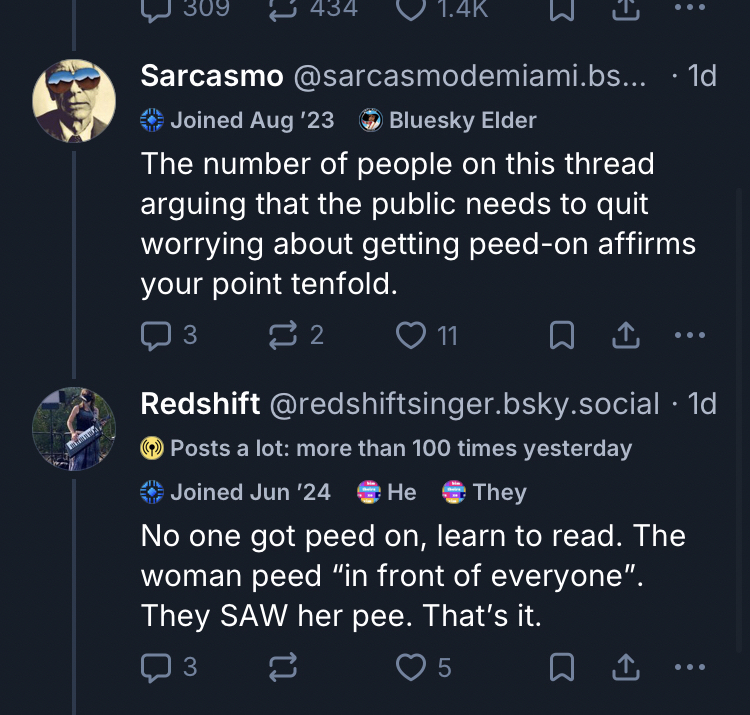Share Redshift's post
This screenshot has height=715, width=750.
click(x=625, y=668)
